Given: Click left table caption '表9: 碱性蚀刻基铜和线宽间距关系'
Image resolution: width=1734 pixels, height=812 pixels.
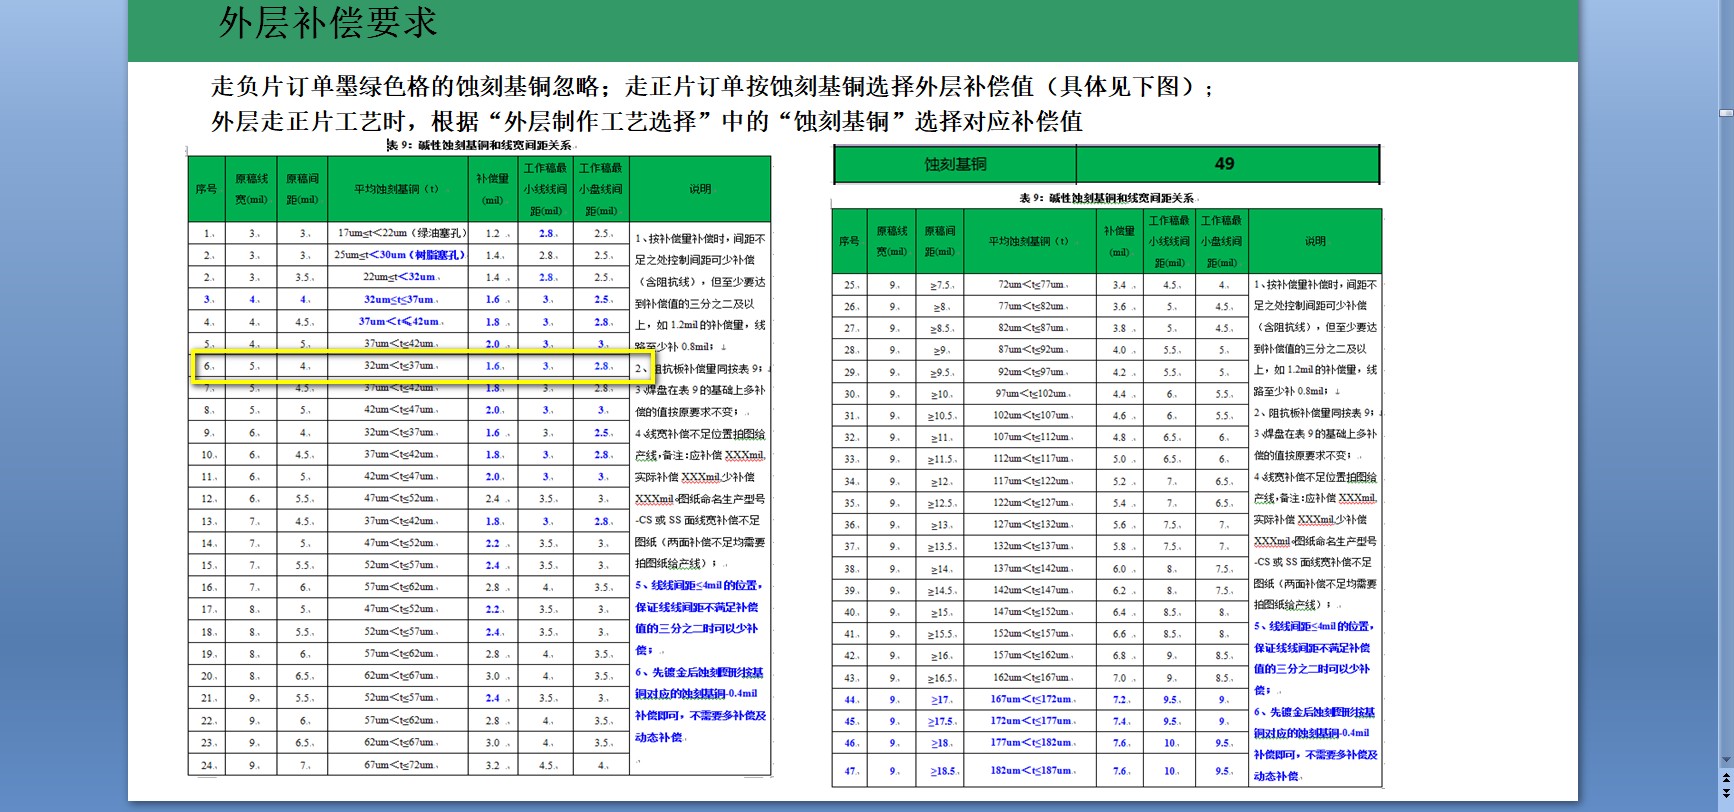Looking at the screenshot, I should click(x=480, y=145).
